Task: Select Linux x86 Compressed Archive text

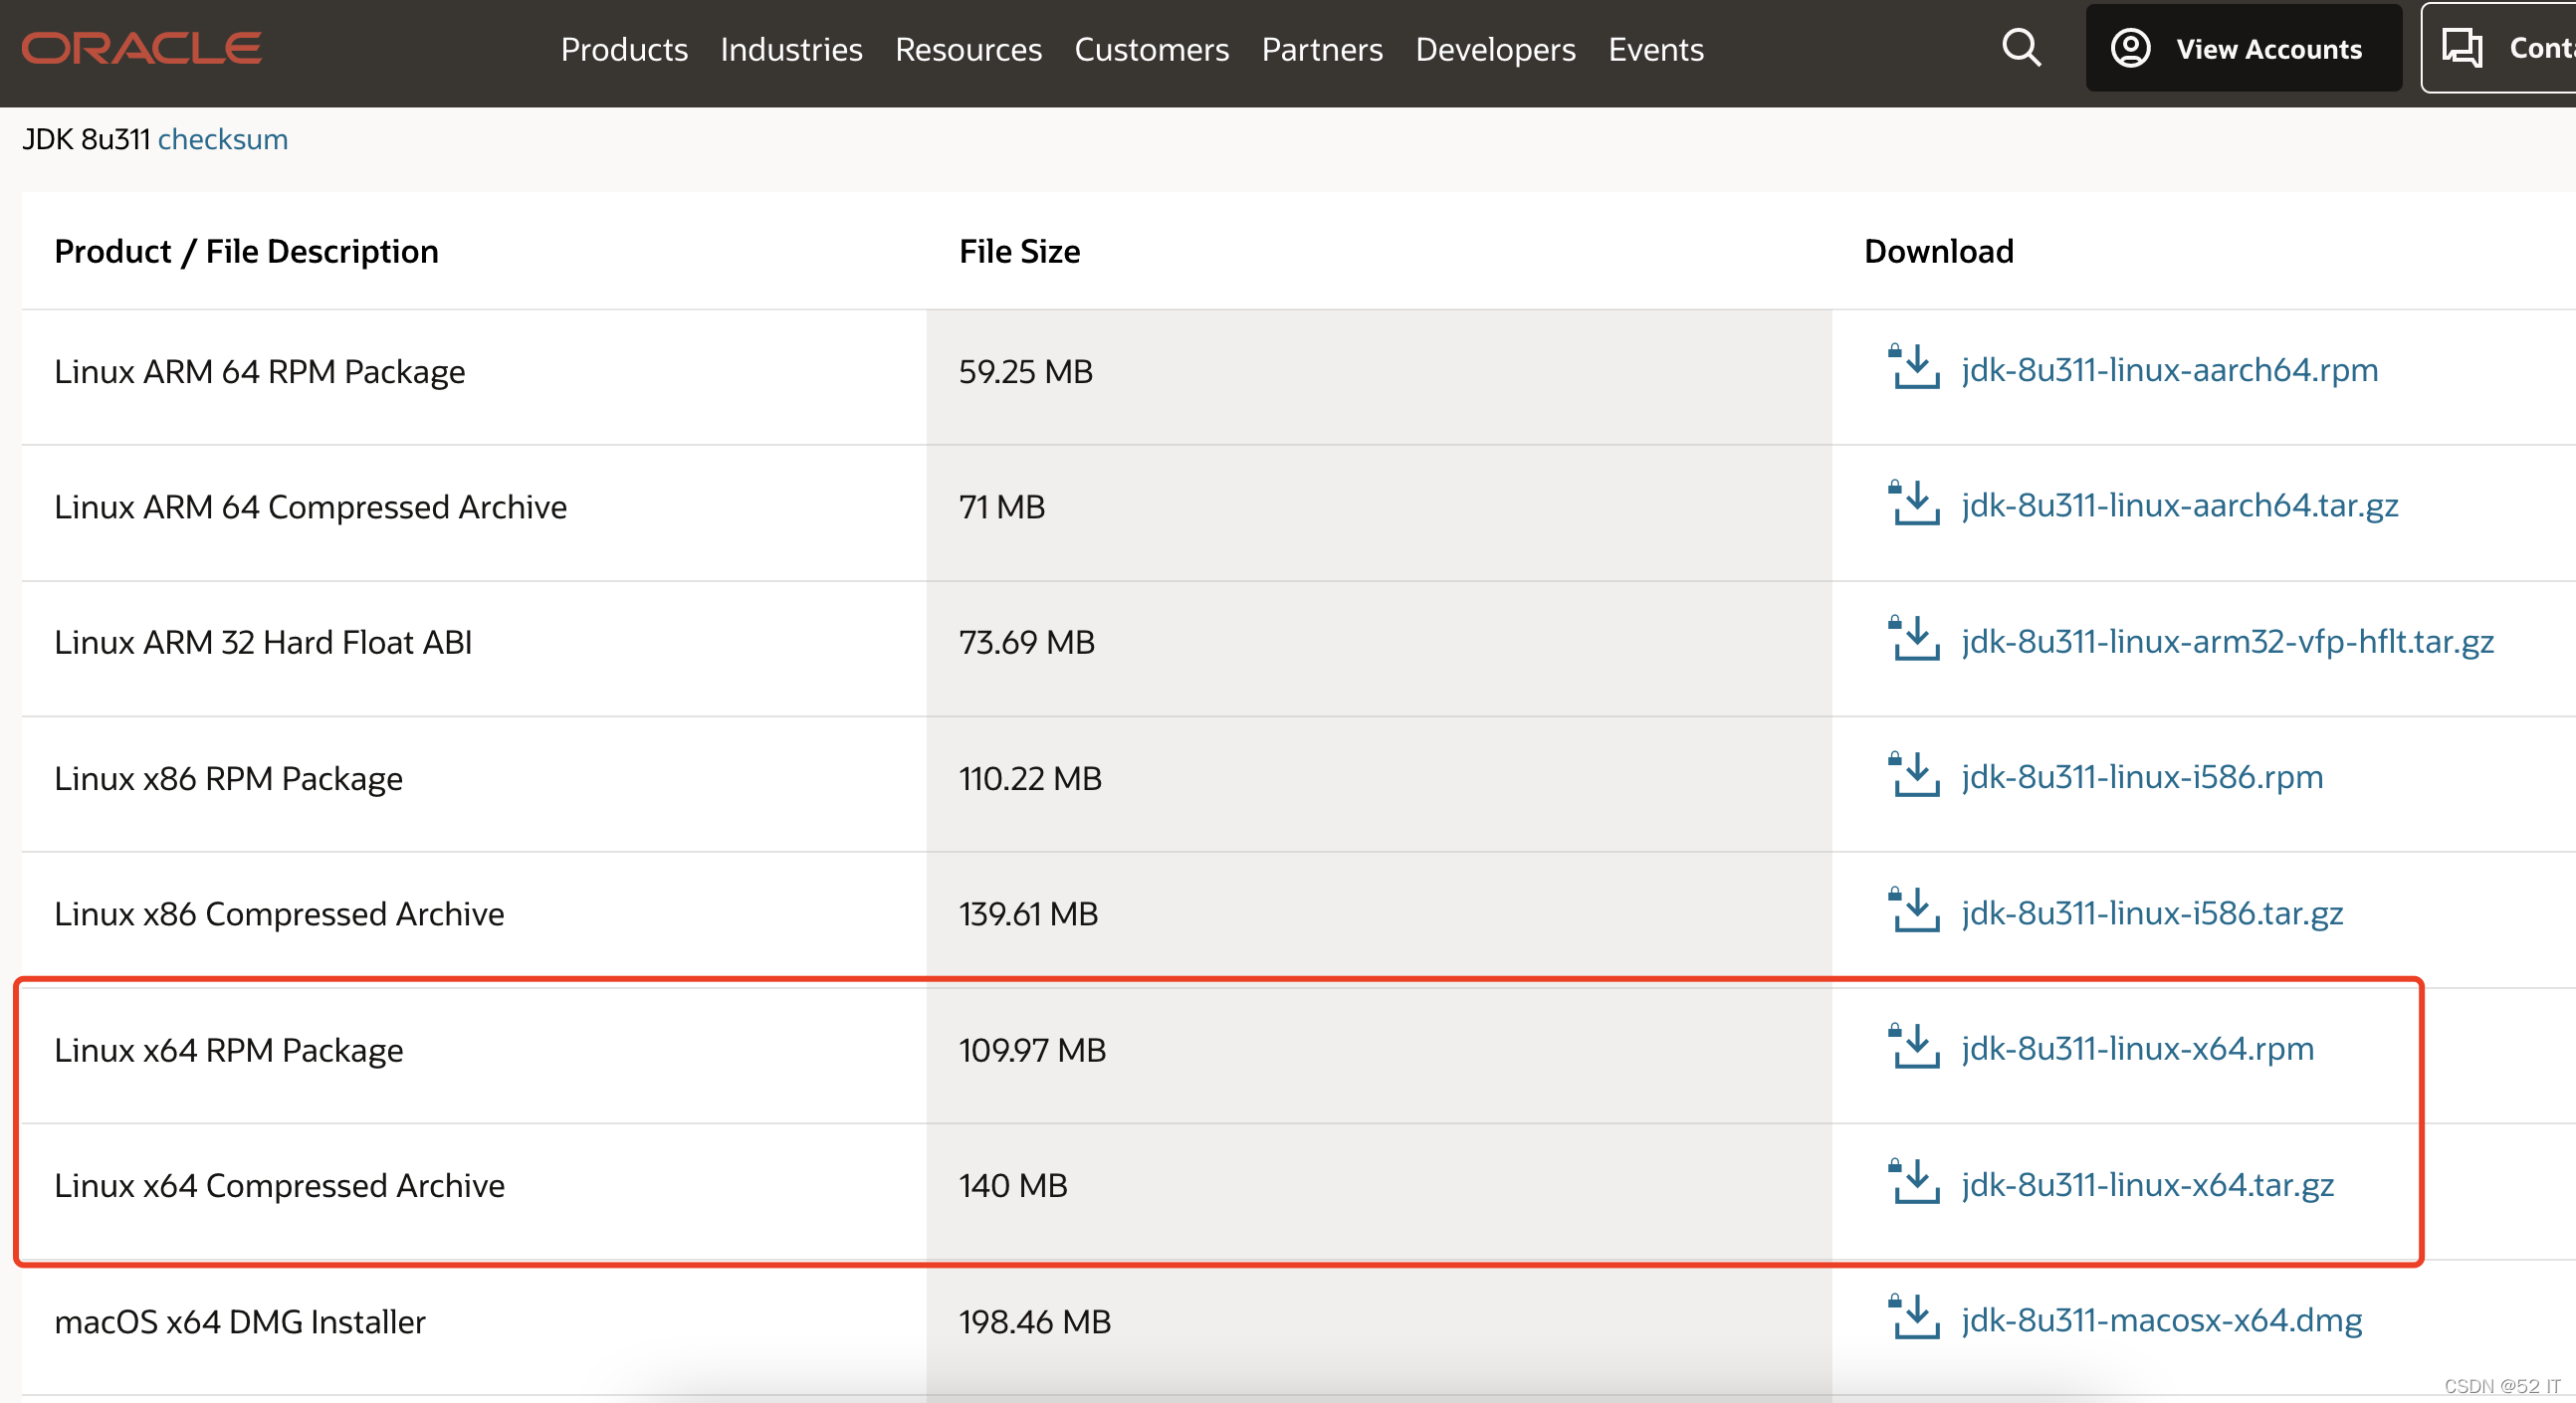Action: coord(279,914)
